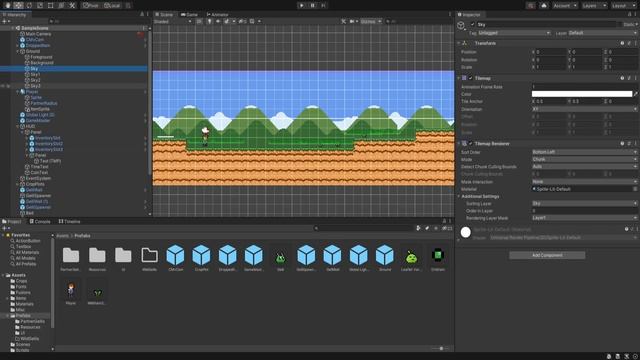This screenshot has width=640, height=360.
Task: Select the Hand tool in the toolbar
Action: click(8, 5)
